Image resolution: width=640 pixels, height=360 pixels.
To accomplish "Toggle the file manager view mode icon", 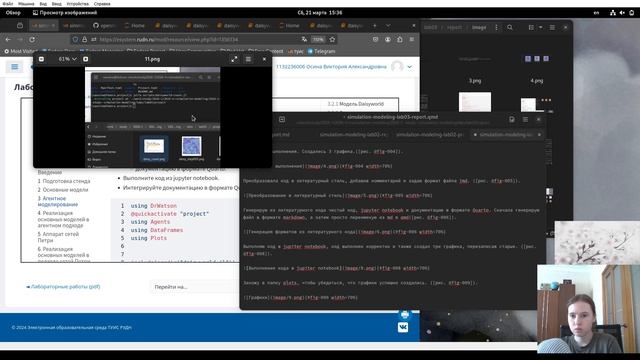I will pos(531,27).
